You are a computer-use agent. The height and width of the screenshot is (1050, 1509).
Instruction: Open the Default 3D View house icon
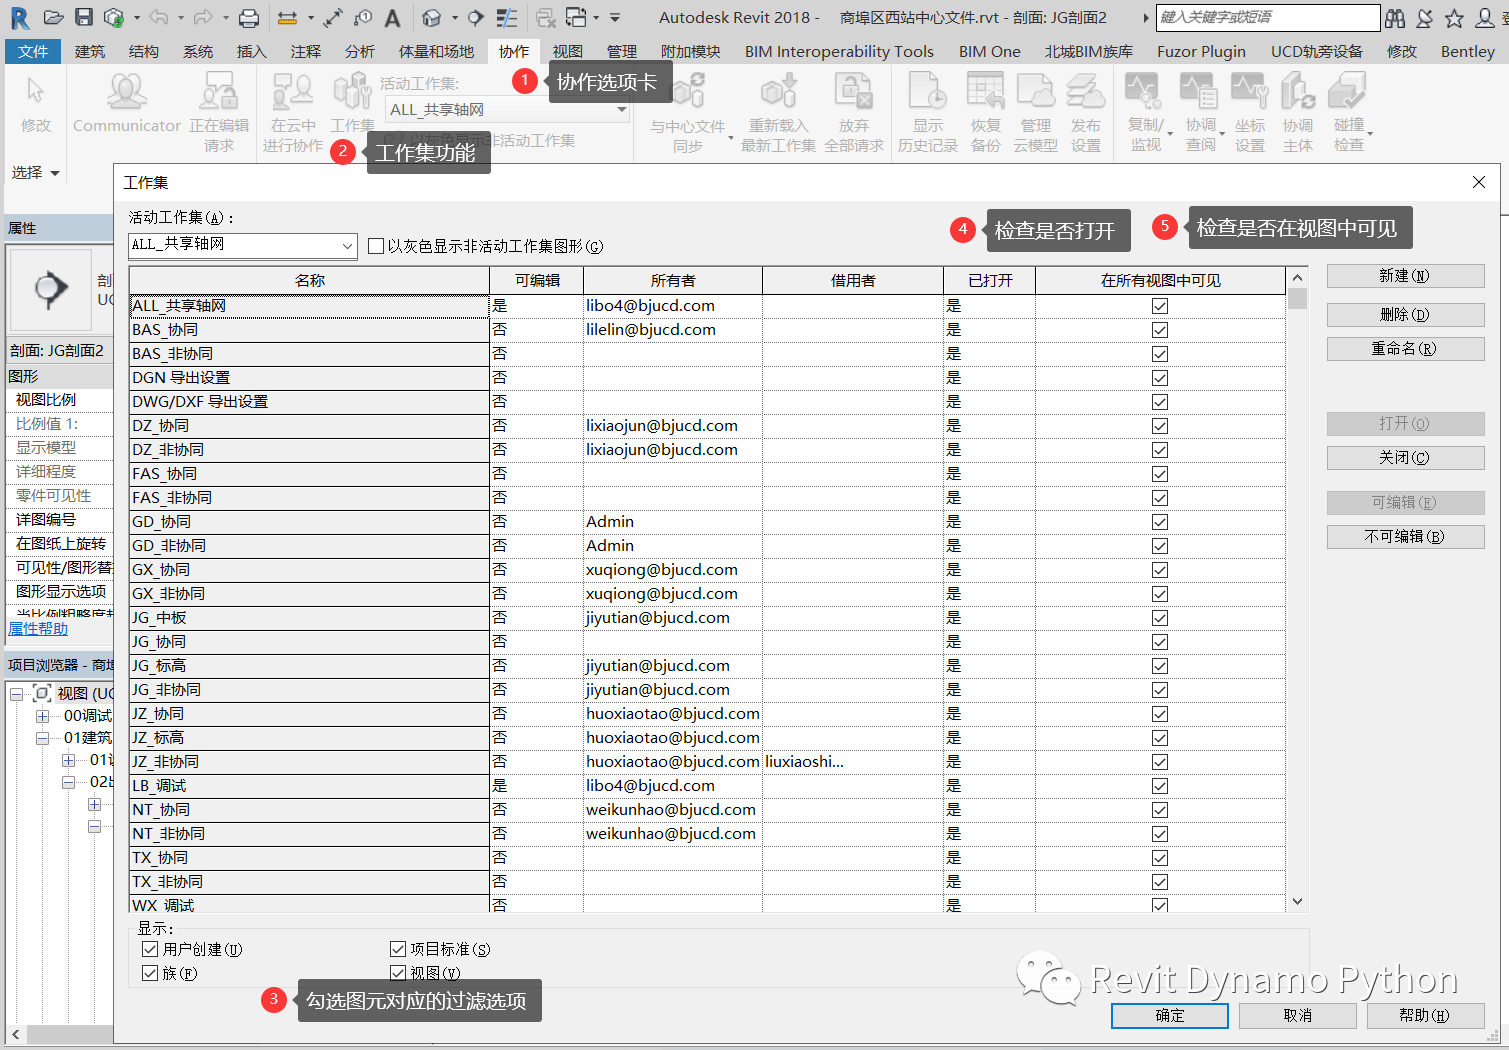tap(432, 17)
